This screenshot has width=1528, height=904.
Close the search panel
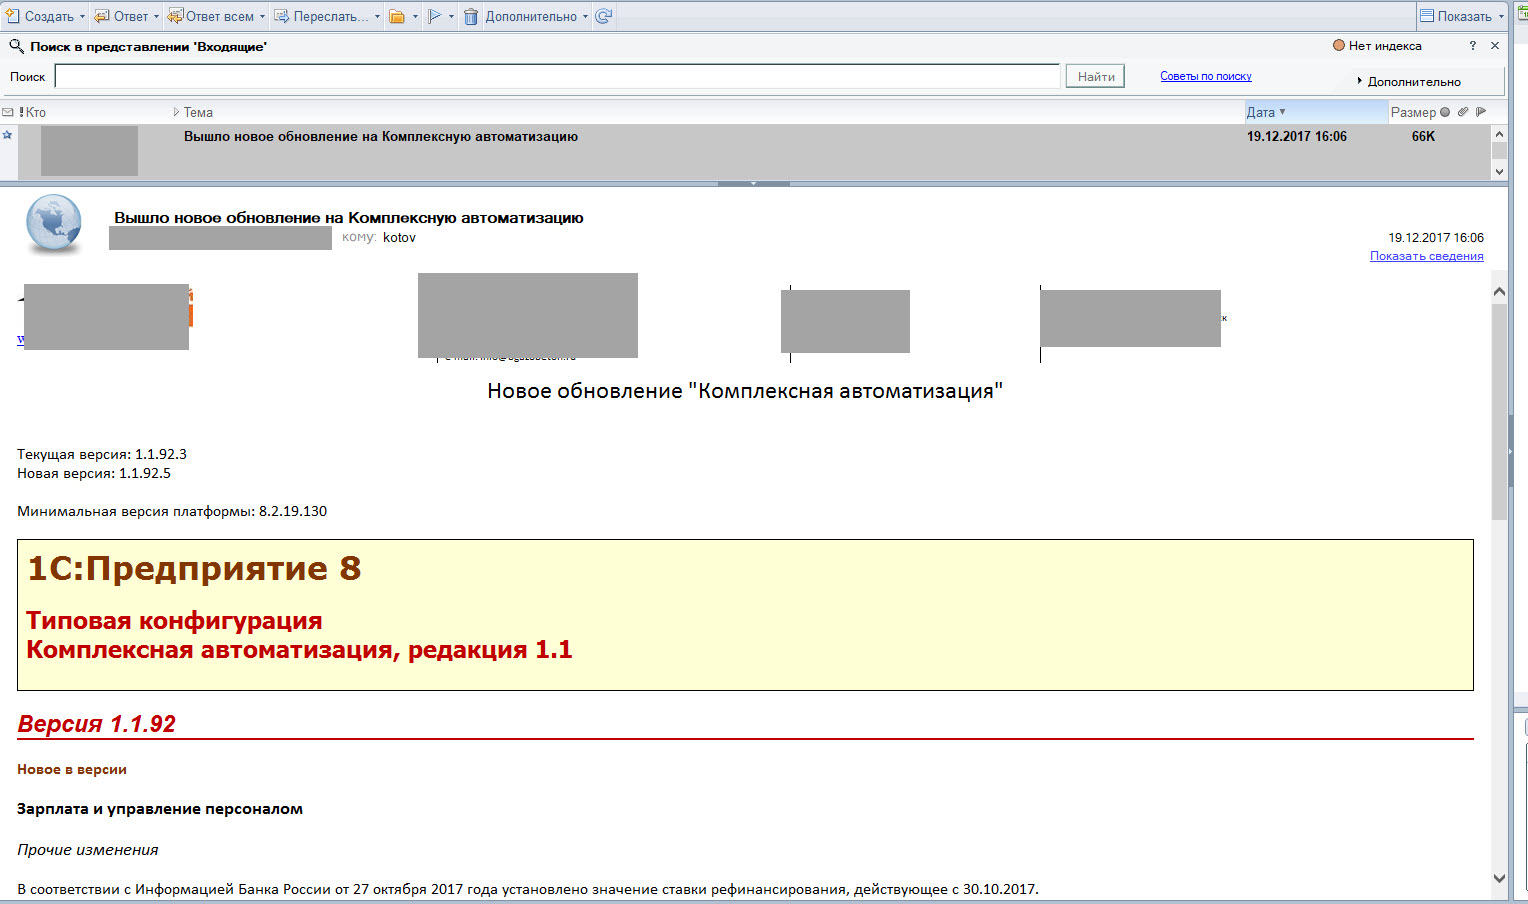pos(1495,46)
